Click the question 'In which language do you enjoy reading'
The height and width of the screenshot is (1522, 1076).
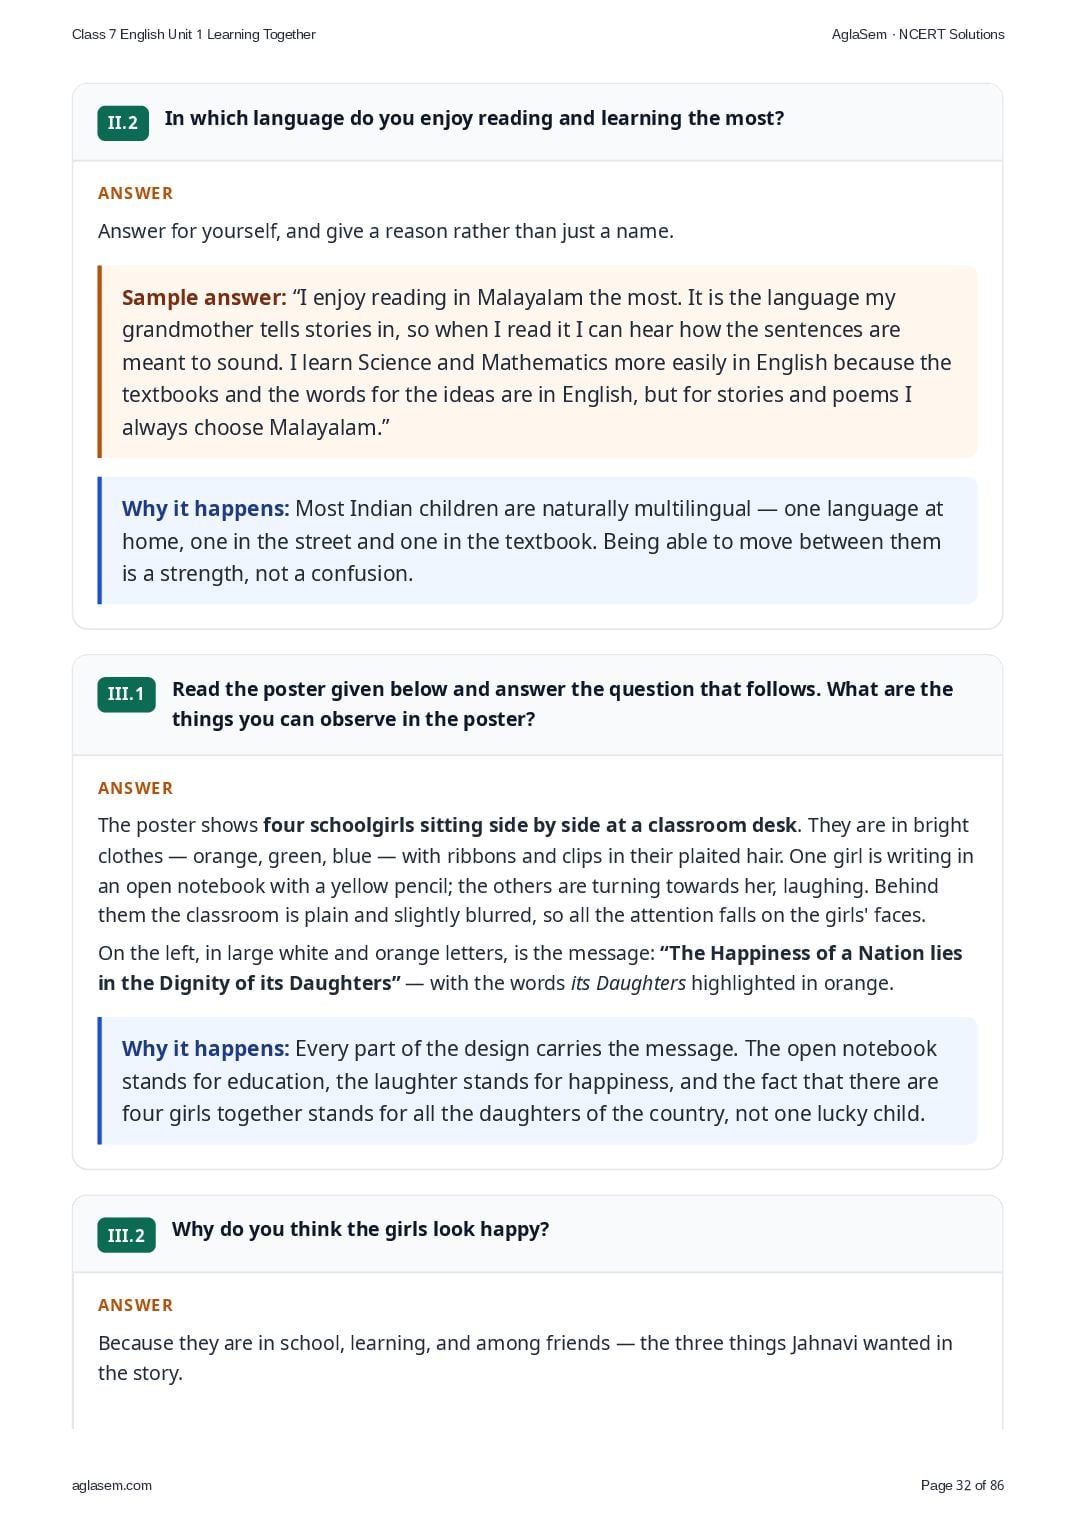click(x=474, y=118)
